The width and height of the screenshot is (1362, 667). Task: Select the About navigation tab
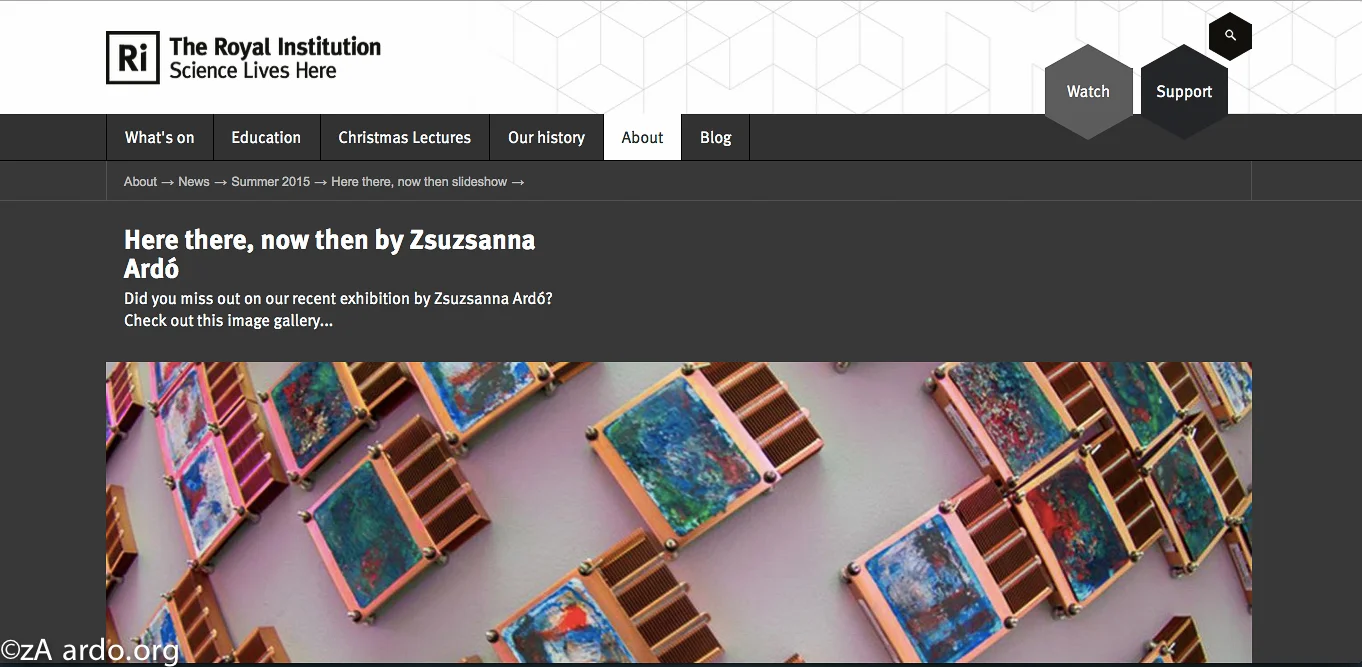click(x=642, y=137)
